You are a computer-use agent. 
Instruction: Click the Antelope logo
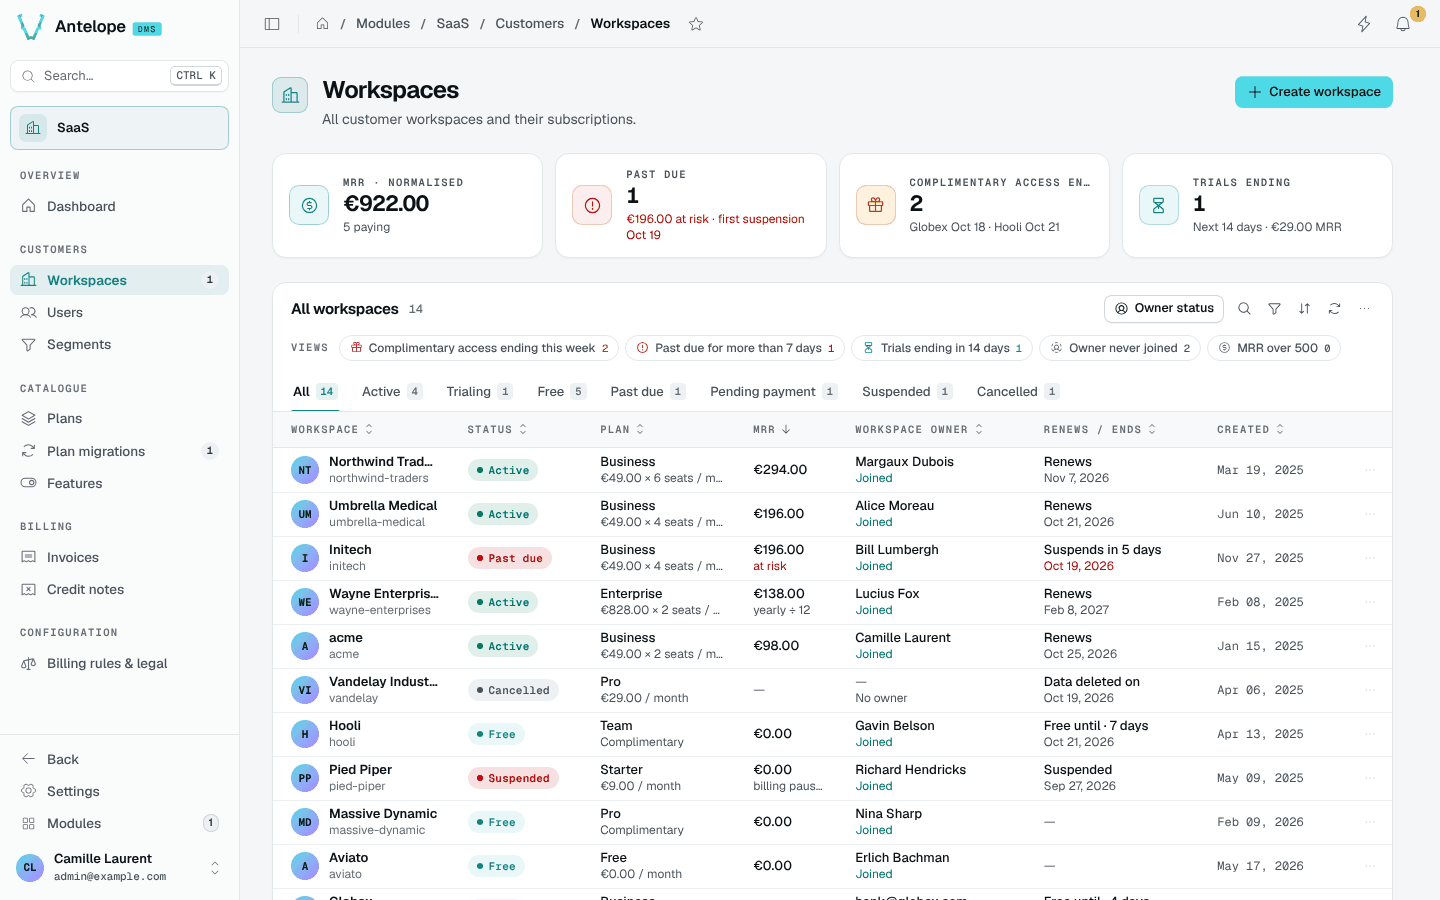[31, 27]
